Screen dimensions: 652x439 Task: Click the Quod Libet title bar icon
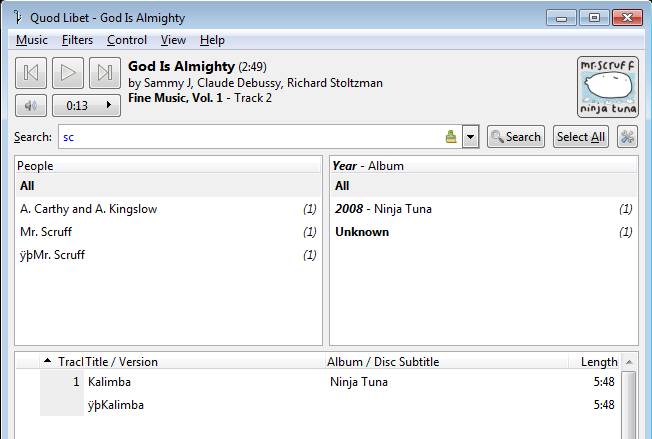(x=17, y=17)
